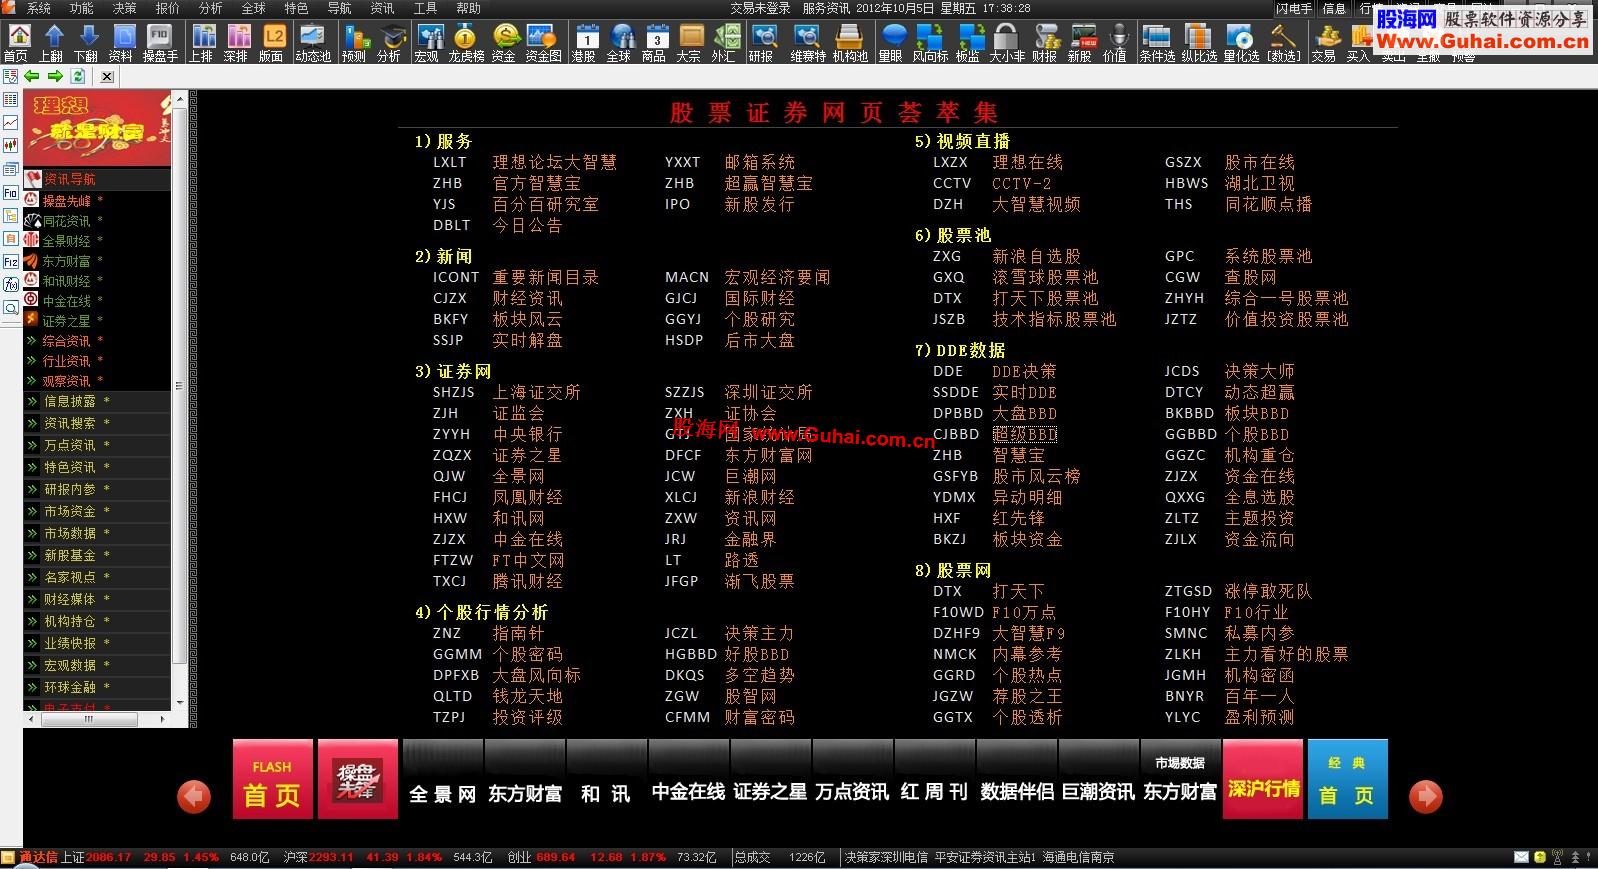Click the right red carousel arrow
1598x869 pixels.
point(1425,796)
